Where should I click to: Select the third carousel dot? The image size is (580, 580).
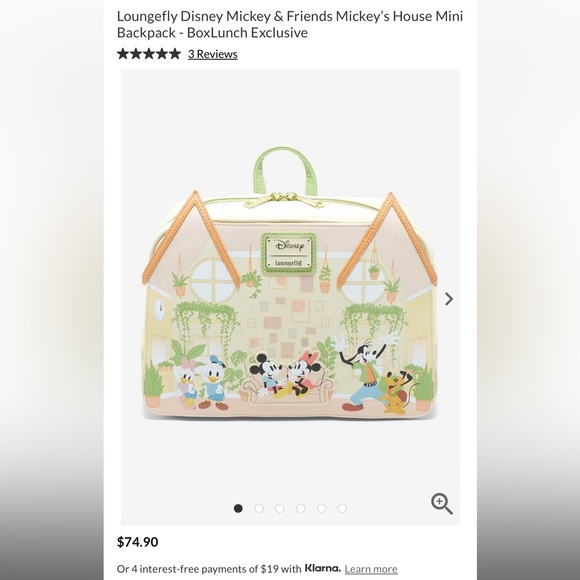[280, 508]
